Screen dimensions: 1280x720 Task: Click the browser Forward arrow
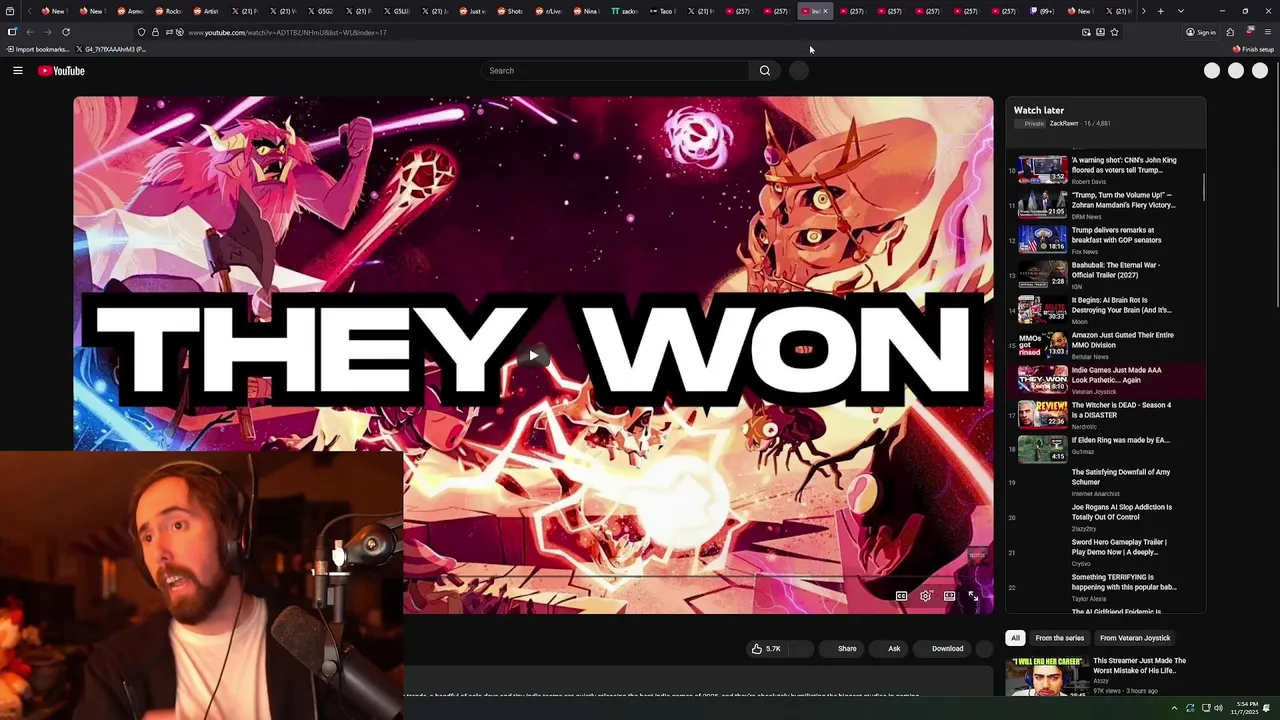[x=47, y=32]
